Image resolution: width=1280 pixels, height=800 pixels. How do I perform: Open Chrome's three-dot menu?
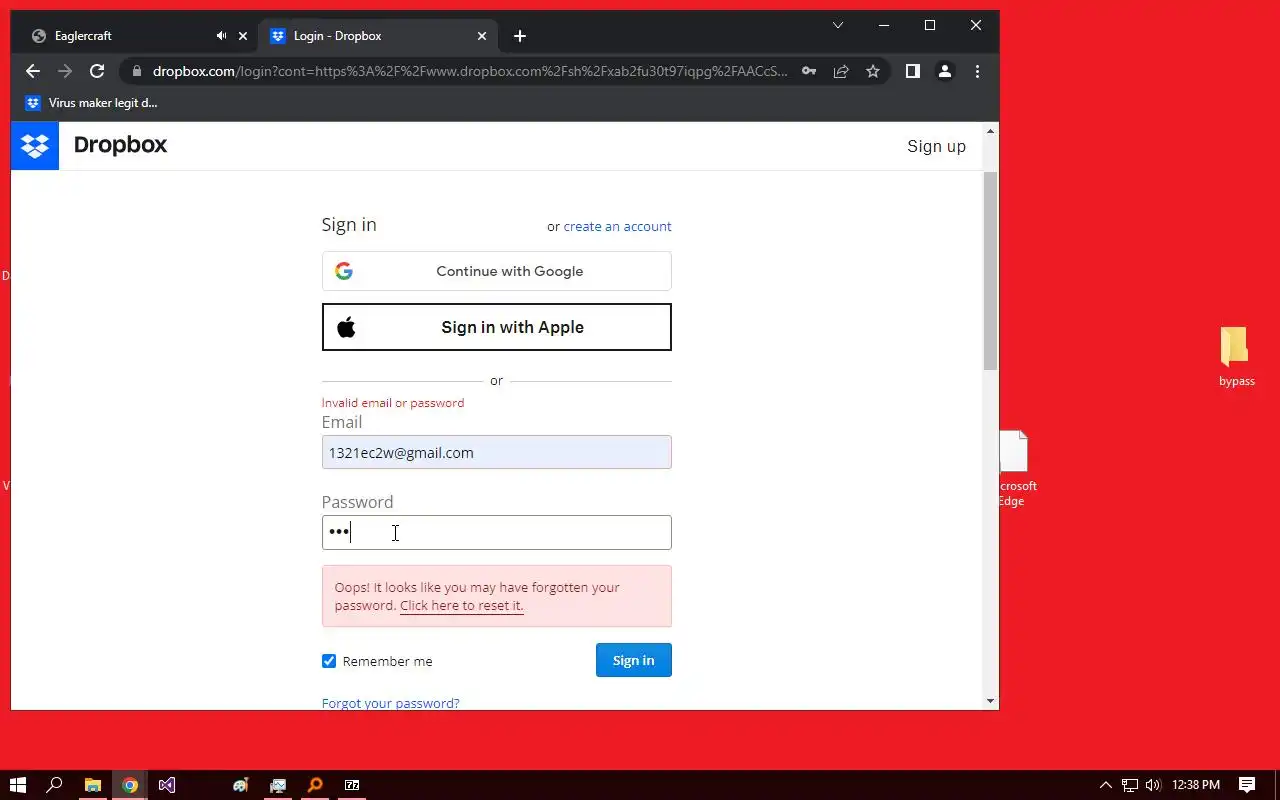pos(977,71)
